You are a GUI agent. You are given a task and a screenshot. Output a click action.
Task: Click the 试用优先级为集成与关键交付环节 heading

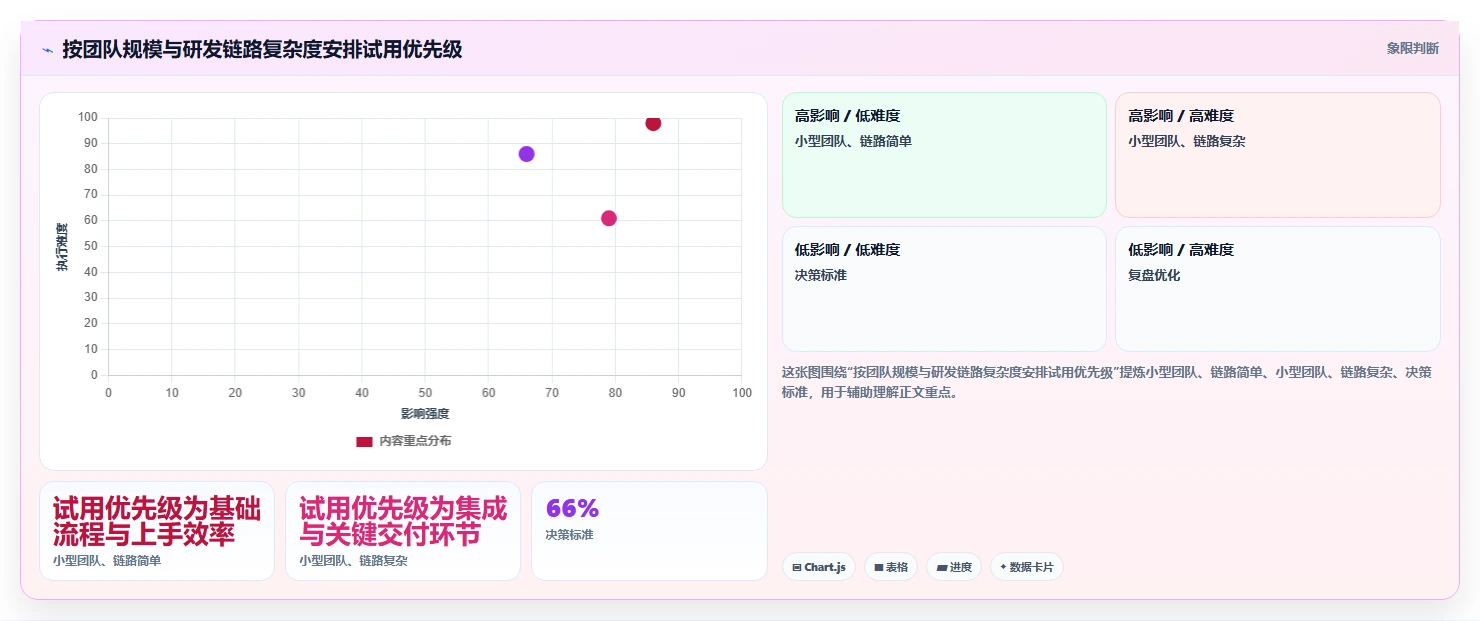click(x=403, y=521)
